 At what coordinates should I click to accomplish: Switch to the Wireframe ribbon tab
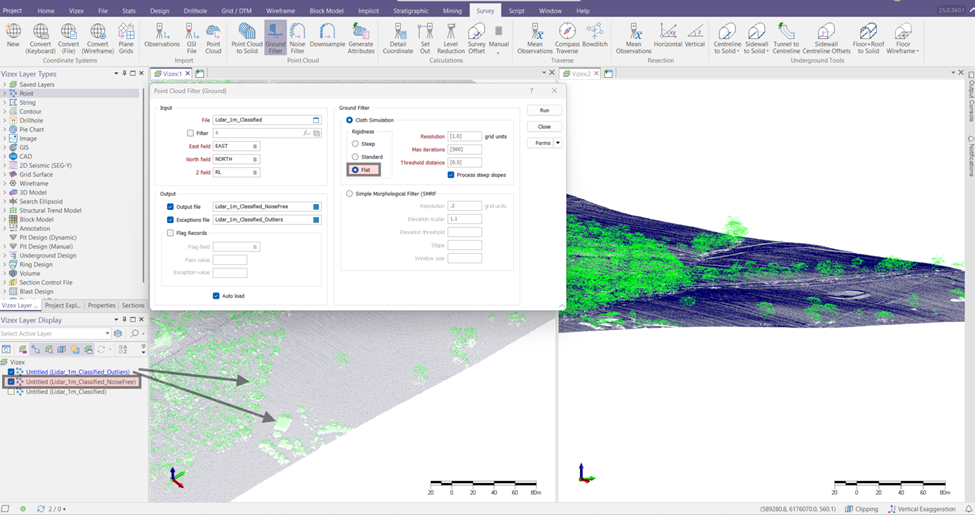click(x=280, y=10)
